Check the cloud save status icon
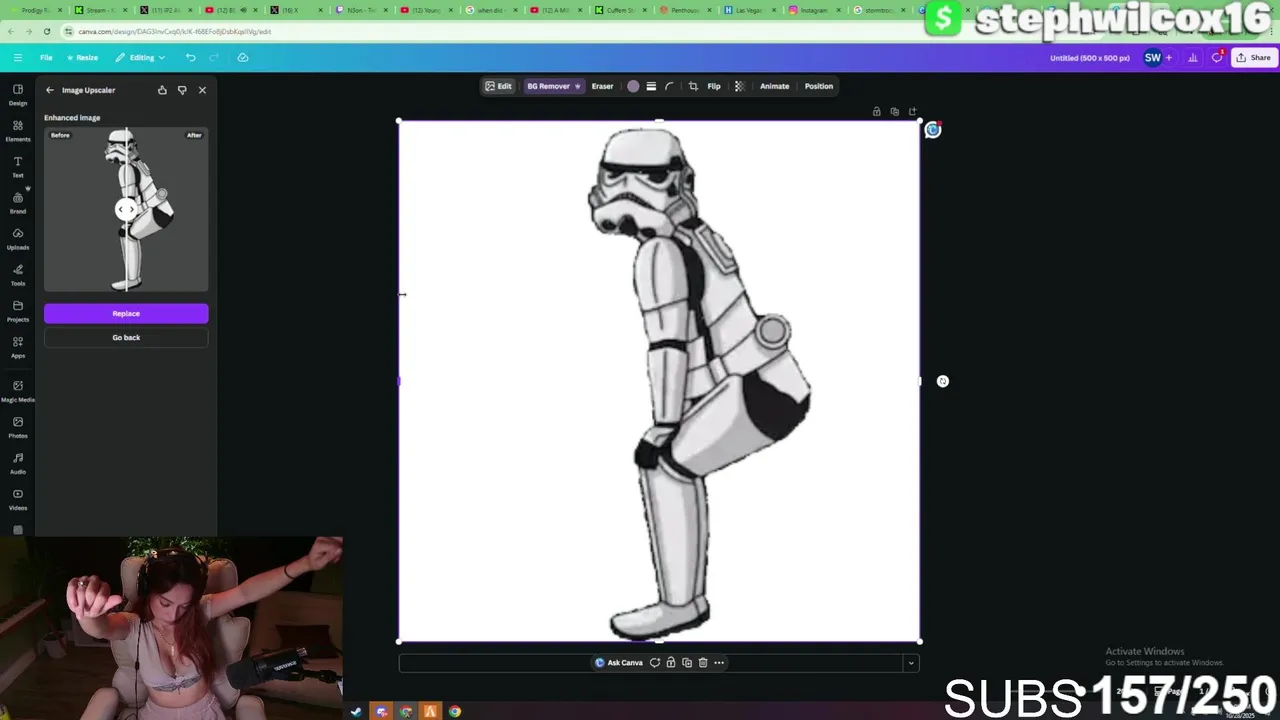The width and height of the screenshot is (1280, 720). 243,58
